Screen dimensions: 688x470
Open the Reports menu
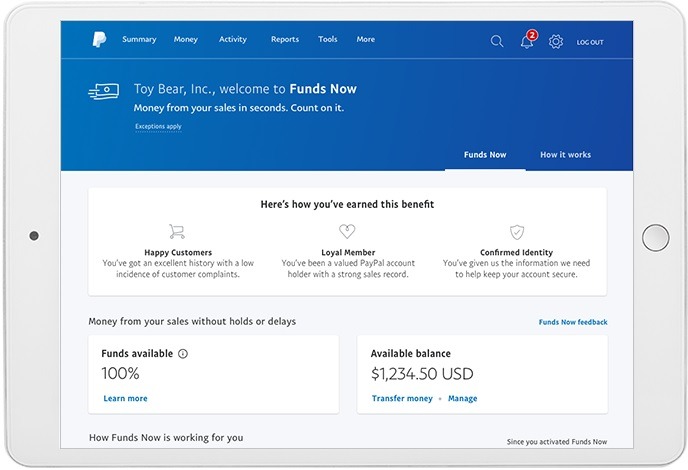[284, 40]
